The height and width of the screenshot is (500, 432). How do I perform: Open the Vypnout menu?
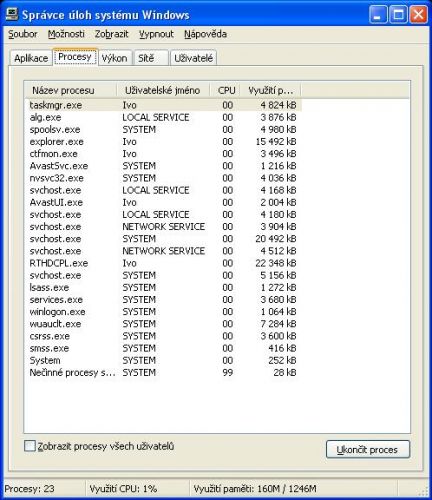tap(156, 34)
